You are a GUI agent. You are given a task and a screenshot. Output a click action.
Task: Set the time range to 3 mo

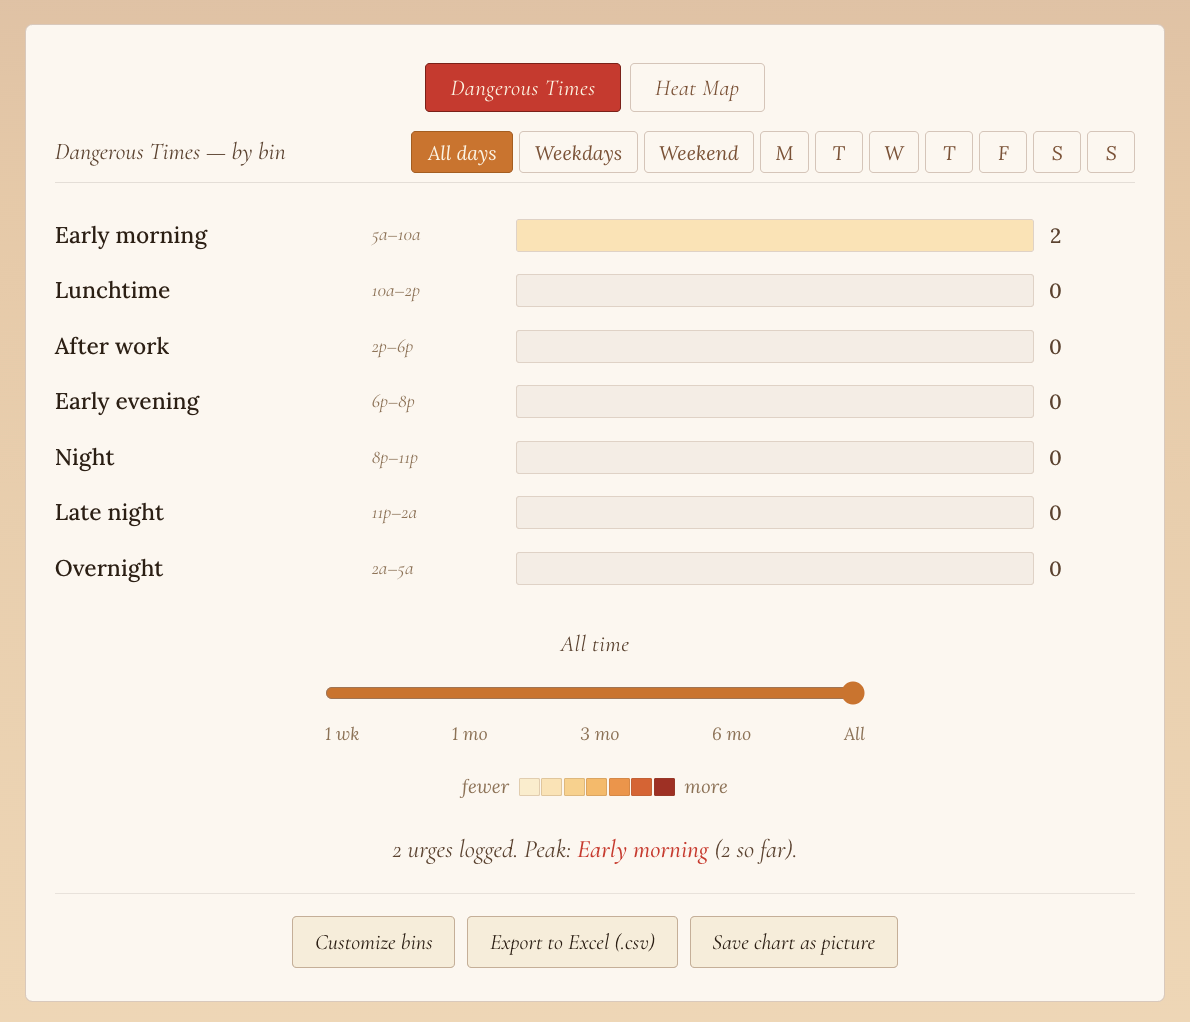[x=600, y=734]
